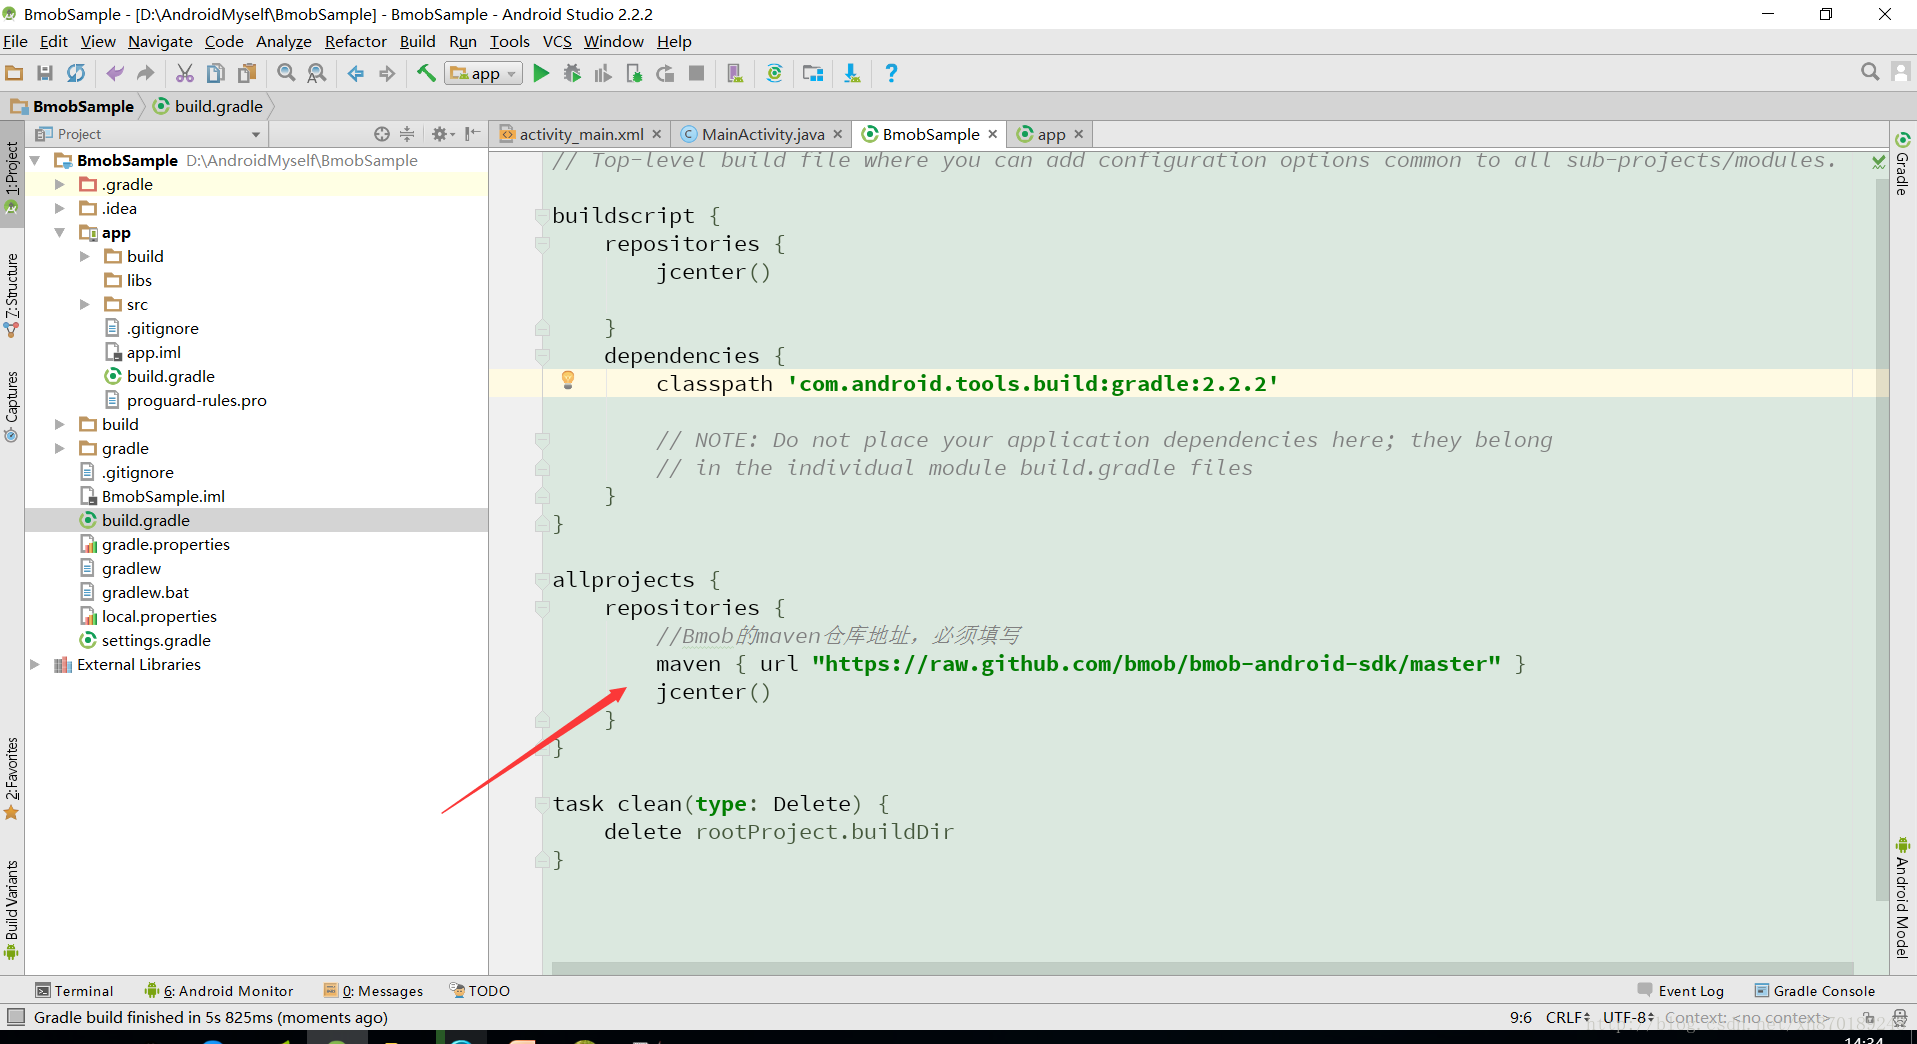Open the AVD Manager icon
This screenshot has width=1917, height=1044.
pyautogui.click(x=735, y=73)
